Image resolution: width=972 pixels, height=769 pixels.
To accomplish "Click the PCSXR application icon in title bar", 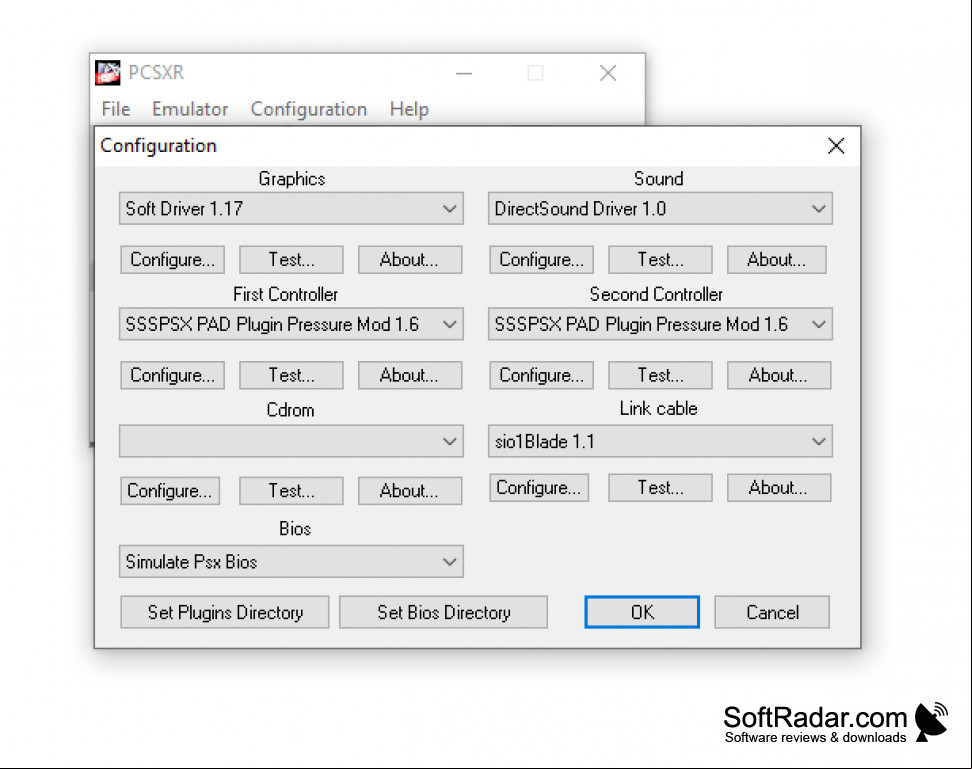I will point(107,73).
